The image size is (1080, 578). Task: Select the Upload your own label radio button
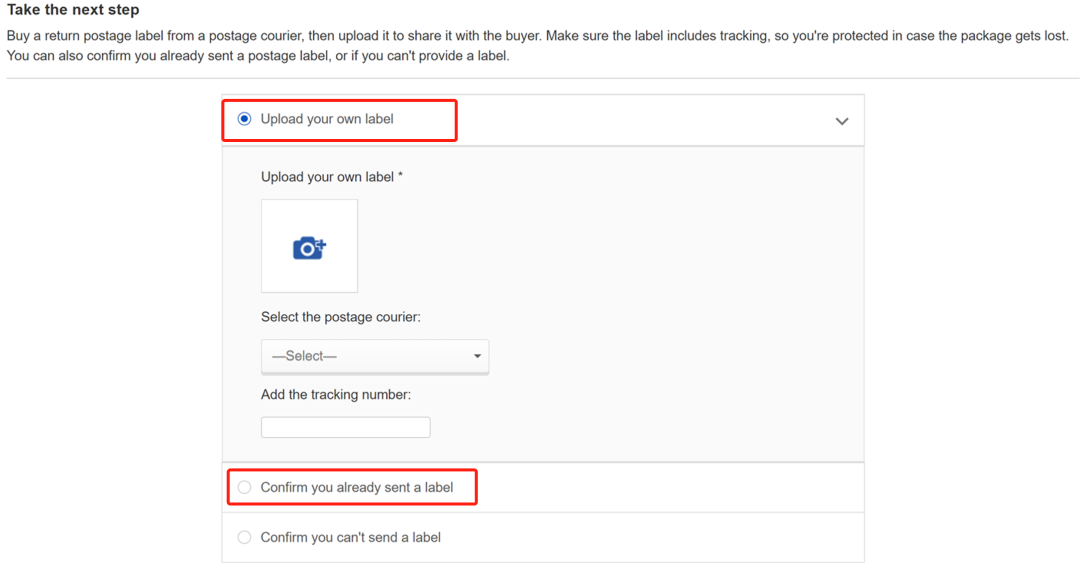245,119
